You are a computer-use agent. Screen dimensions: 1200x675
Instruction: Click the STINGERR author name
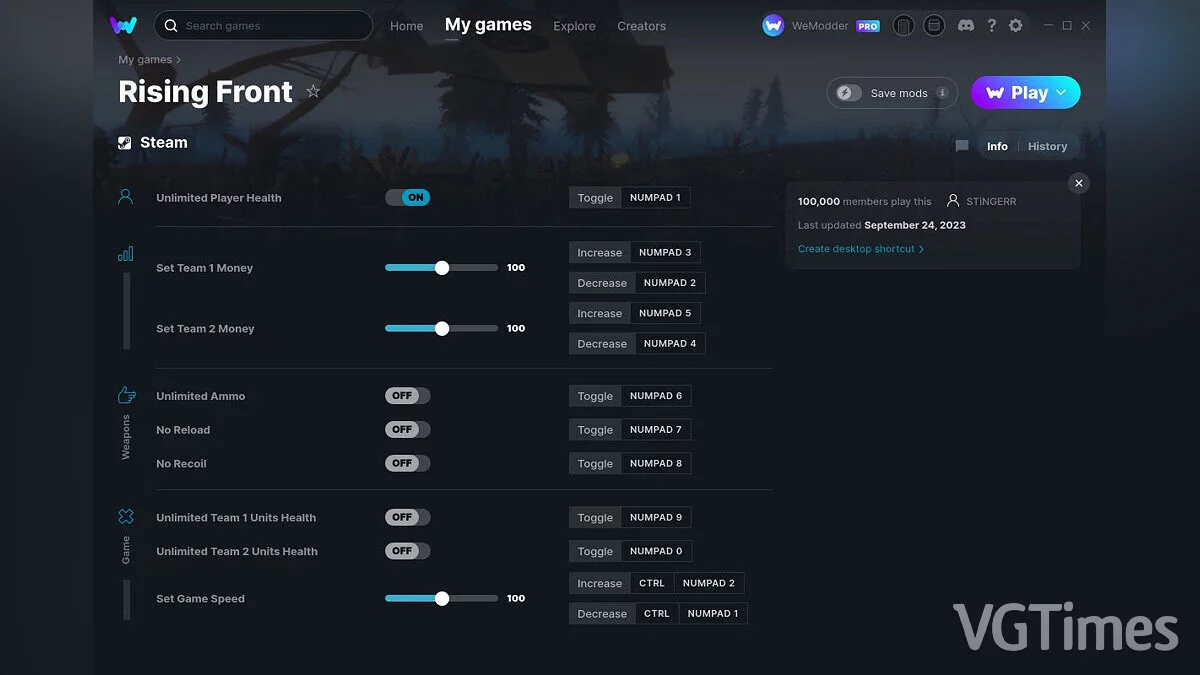tap(991, 202)
